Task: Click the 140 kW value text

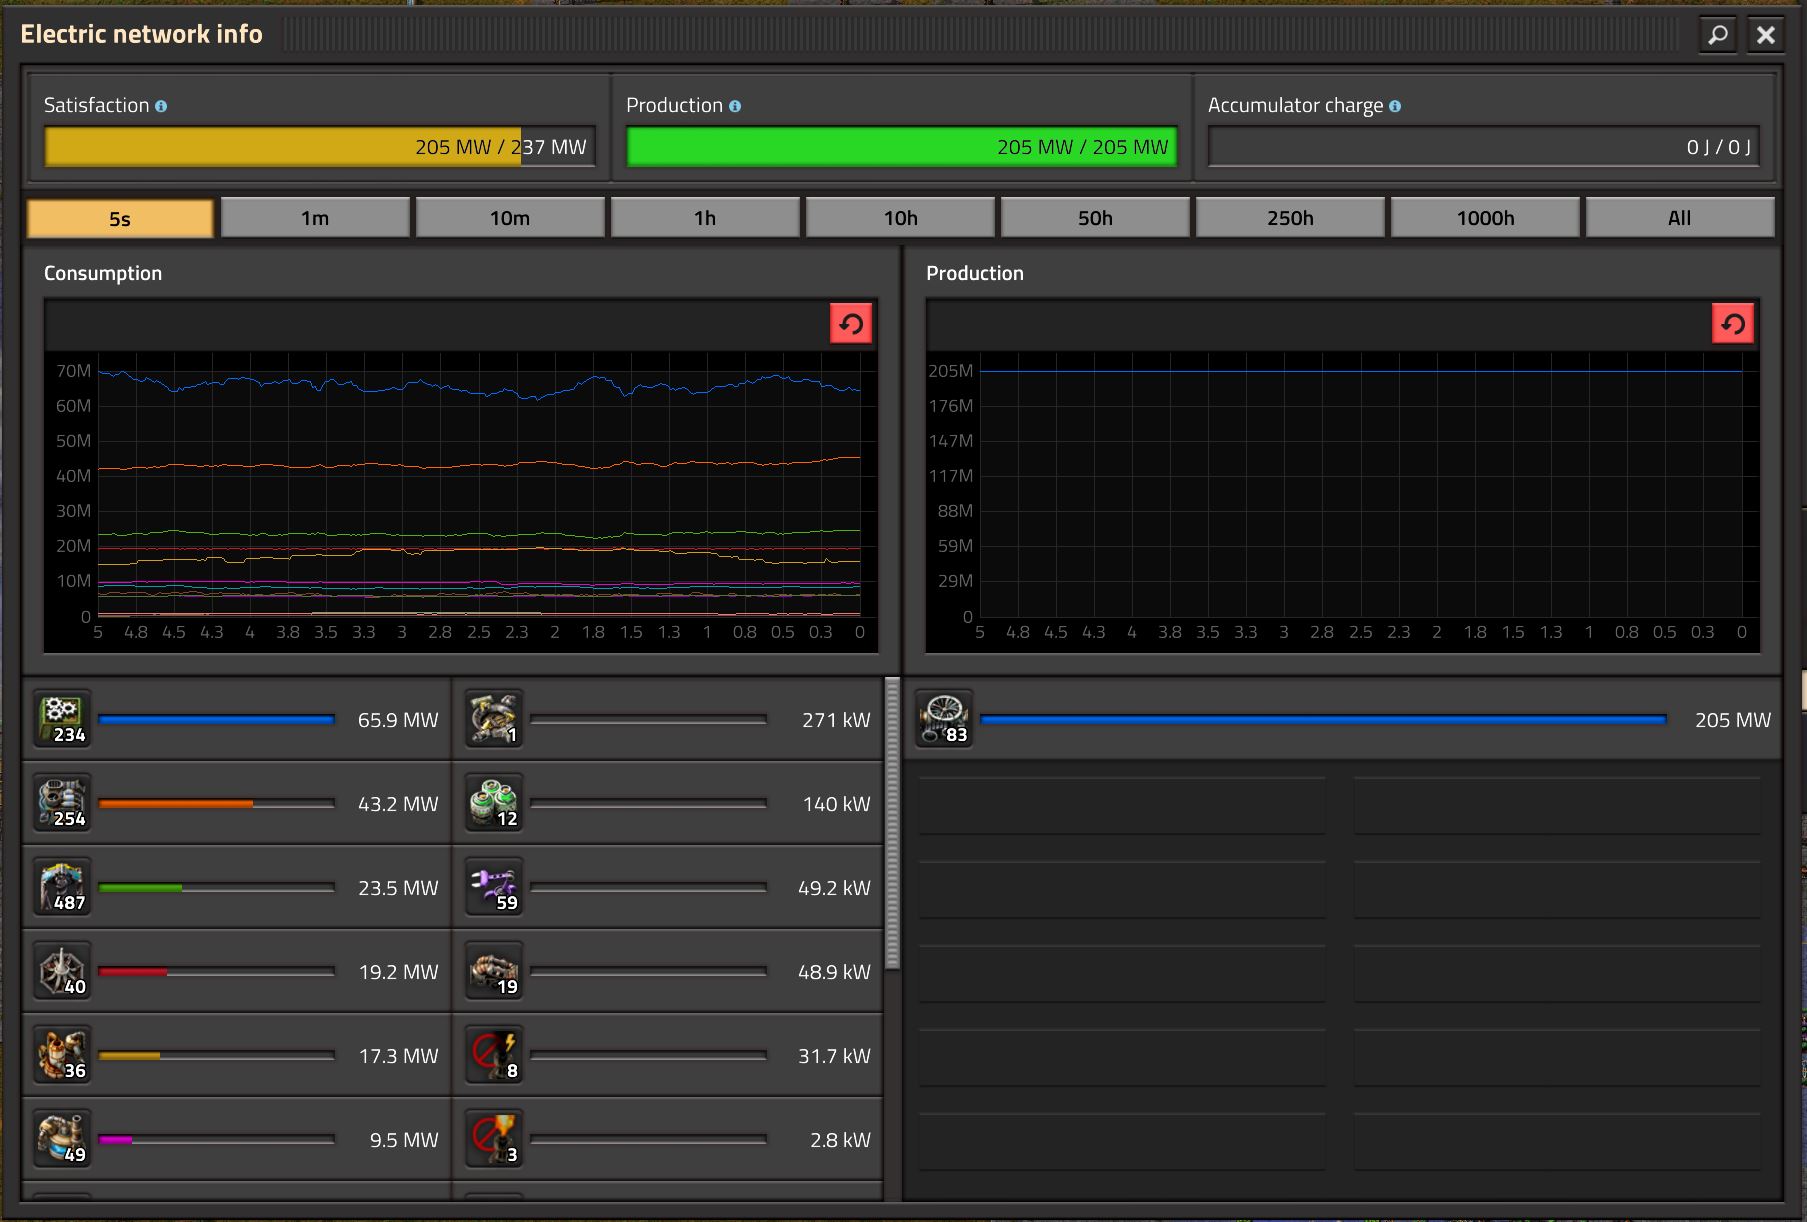Action: click(x=836, y=804)
